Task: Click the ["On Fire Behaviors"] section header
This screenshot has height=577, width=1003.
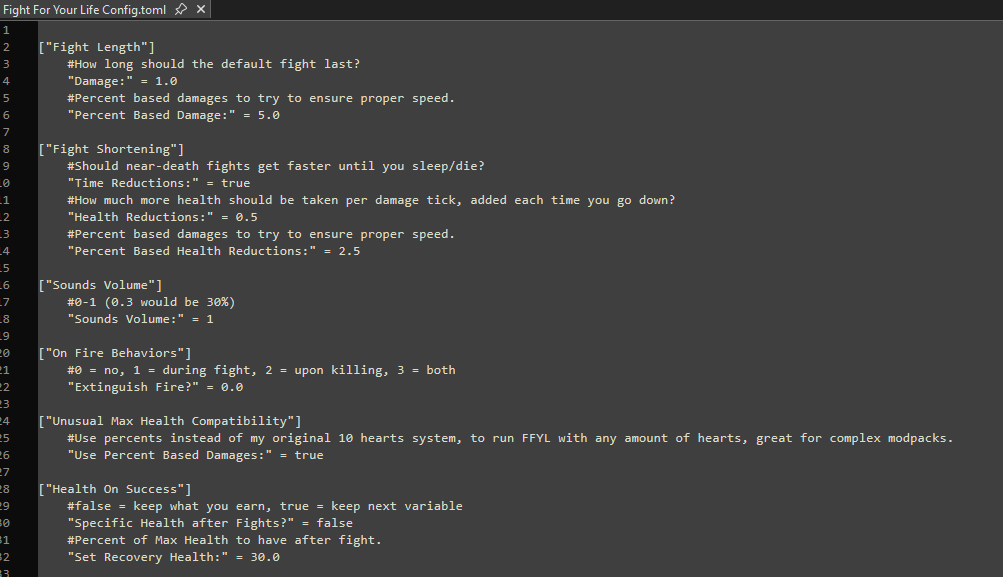Action: (114, 353)
